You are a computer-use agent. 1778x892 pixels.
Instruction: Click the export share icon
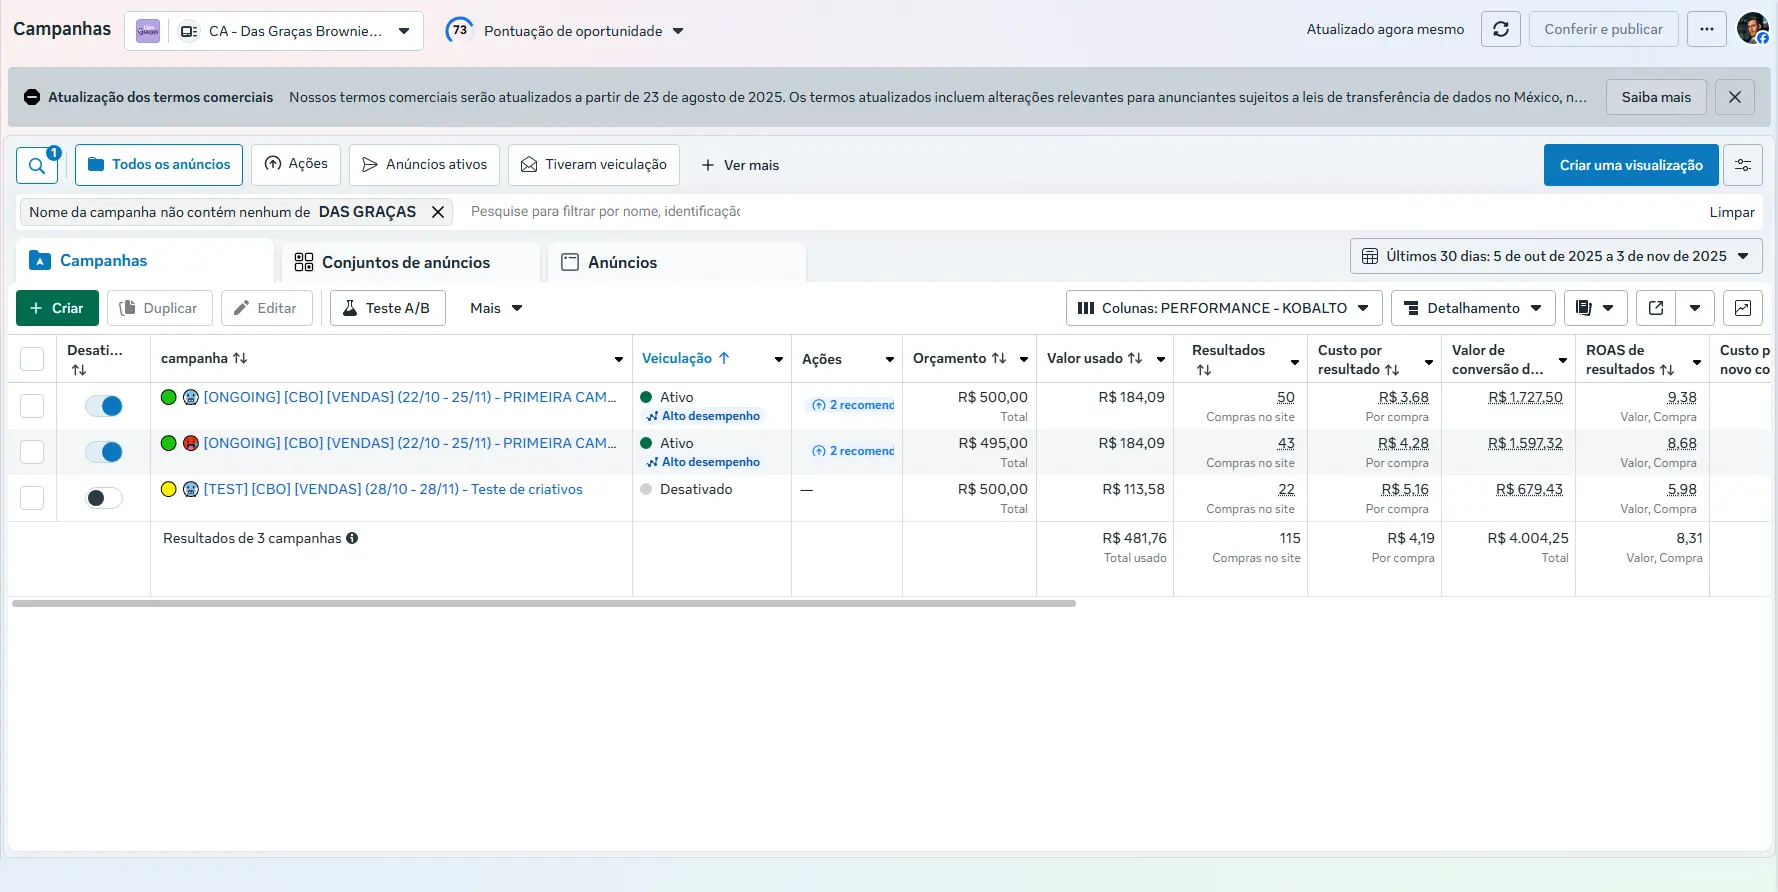point(1656,308)
